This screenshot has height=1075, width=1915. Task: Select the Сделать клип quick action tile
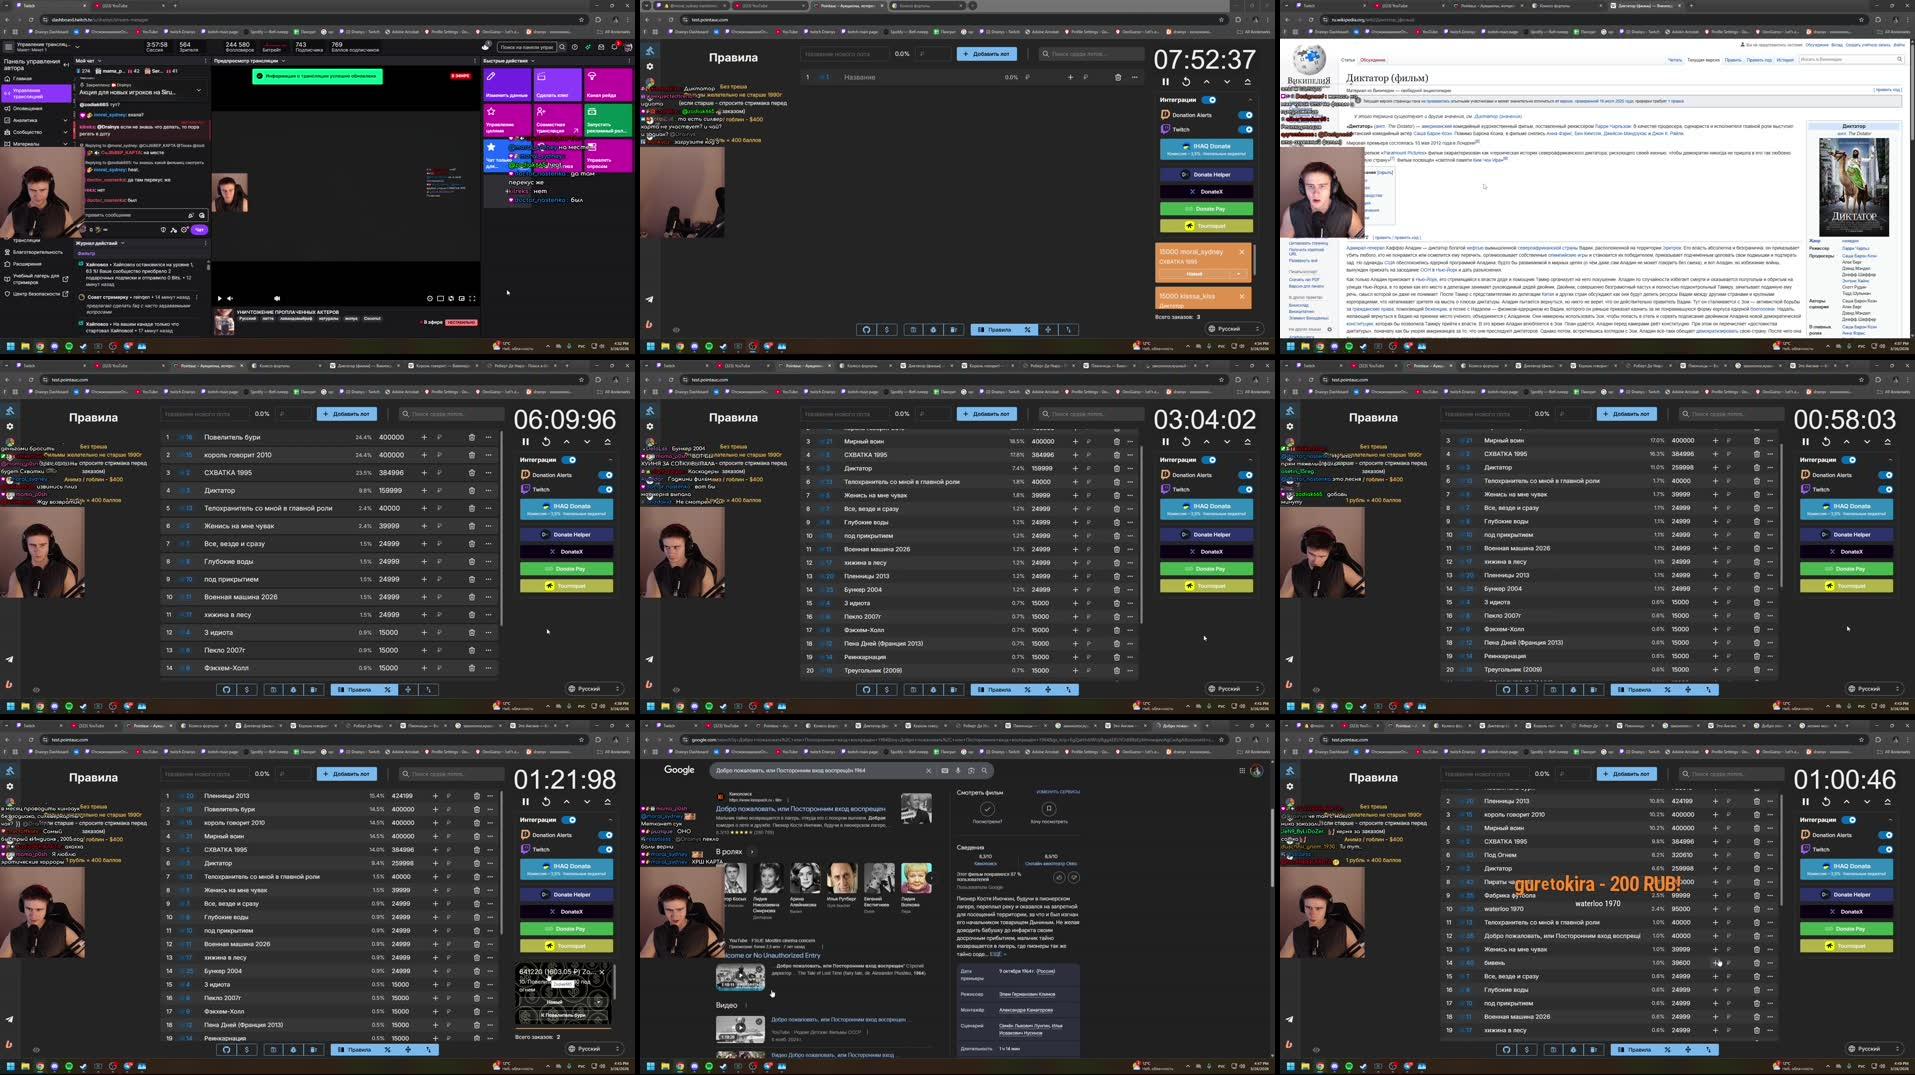tap(557, 84)
